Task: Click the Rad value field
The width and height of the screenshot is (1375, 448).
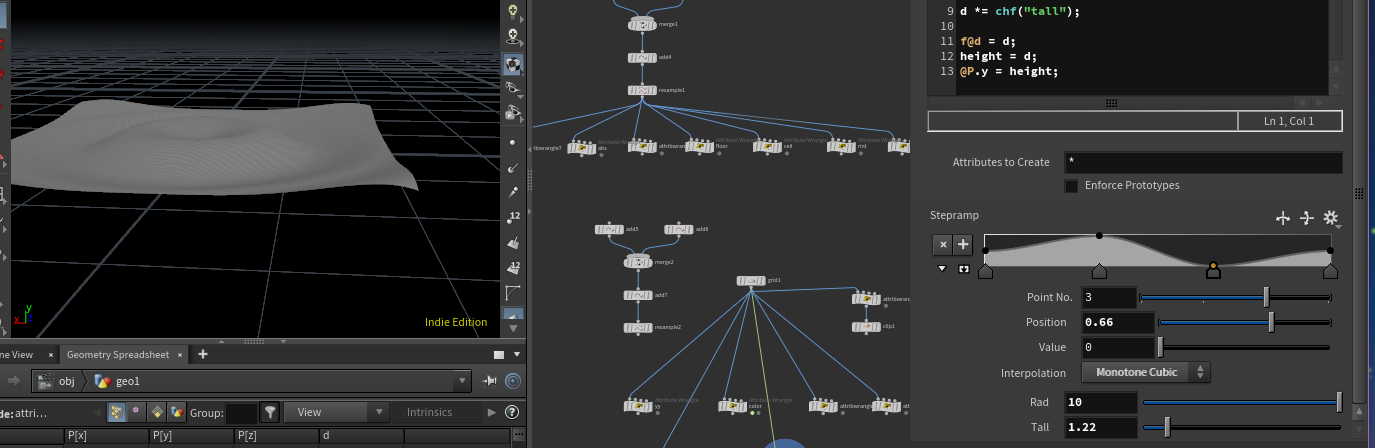Action: (x=1100, y=402)
